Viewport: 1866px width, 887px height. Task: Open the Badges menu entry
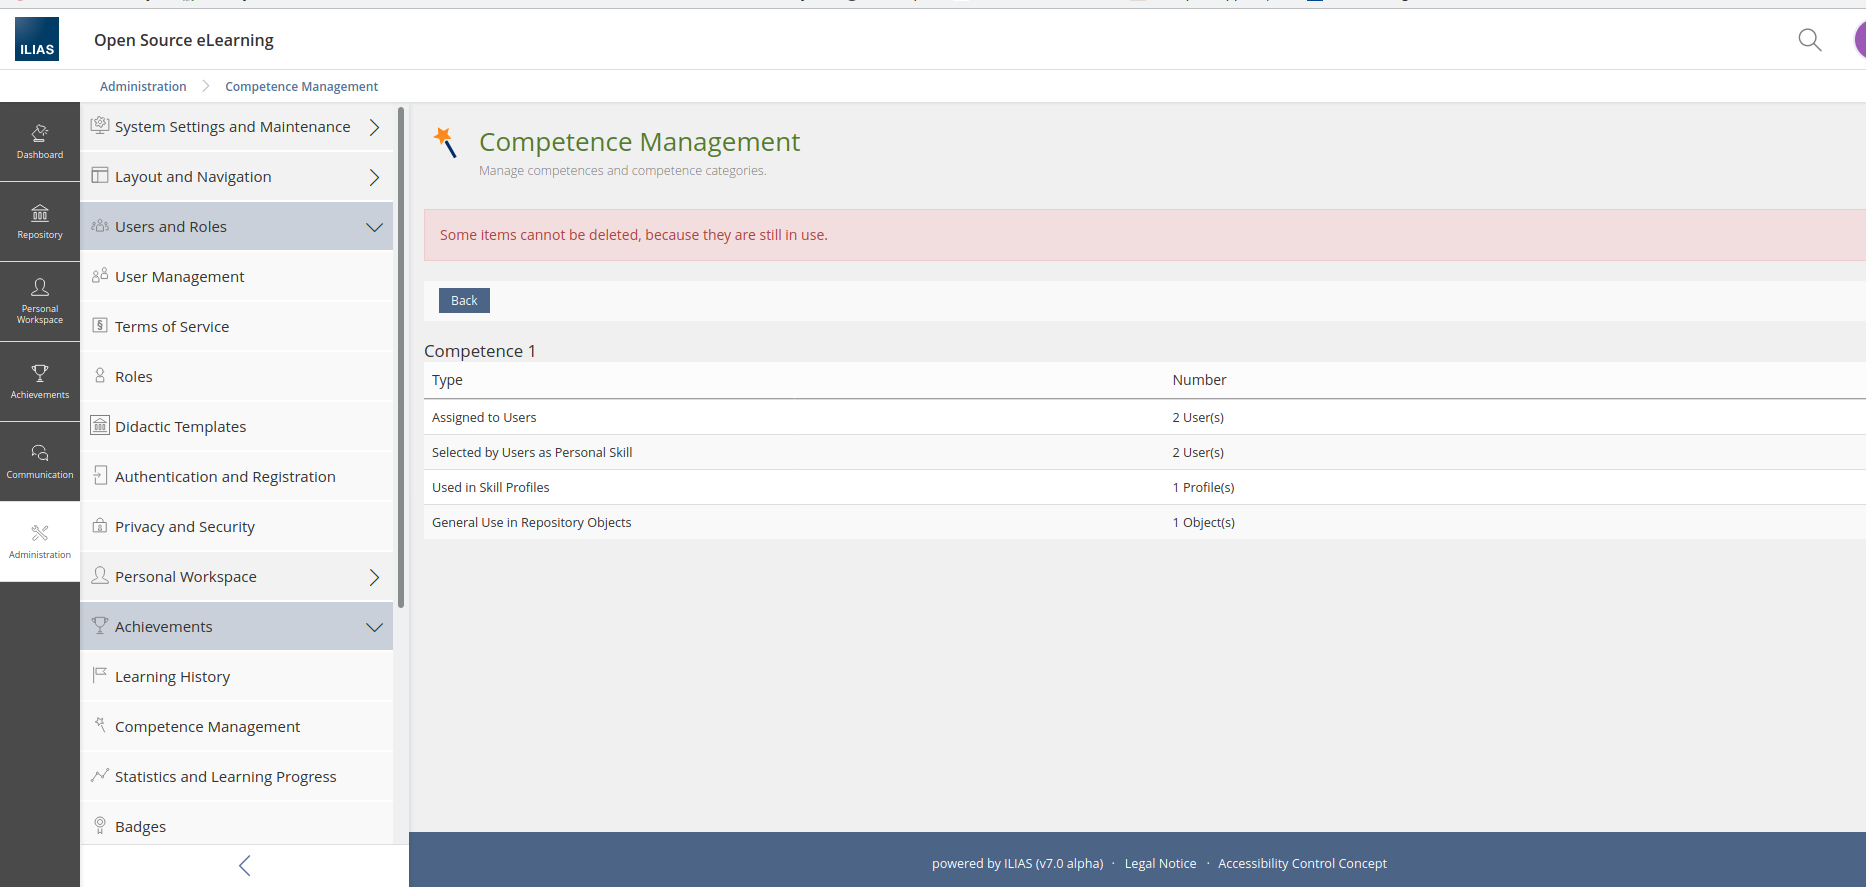pyautogui.click(x=140, y=827)
